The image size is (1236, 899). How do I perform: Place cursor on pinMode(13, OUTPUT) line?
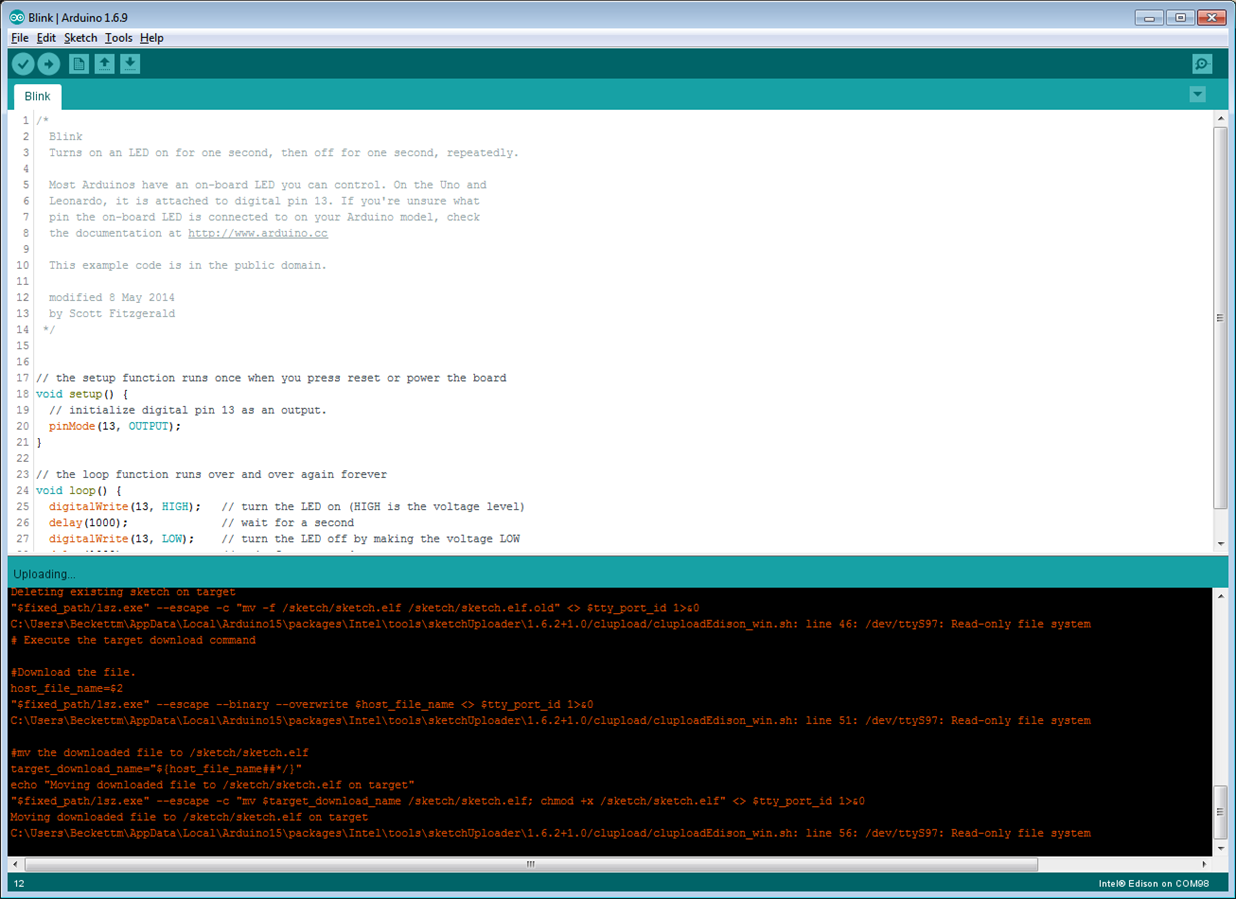pos(115,426)
